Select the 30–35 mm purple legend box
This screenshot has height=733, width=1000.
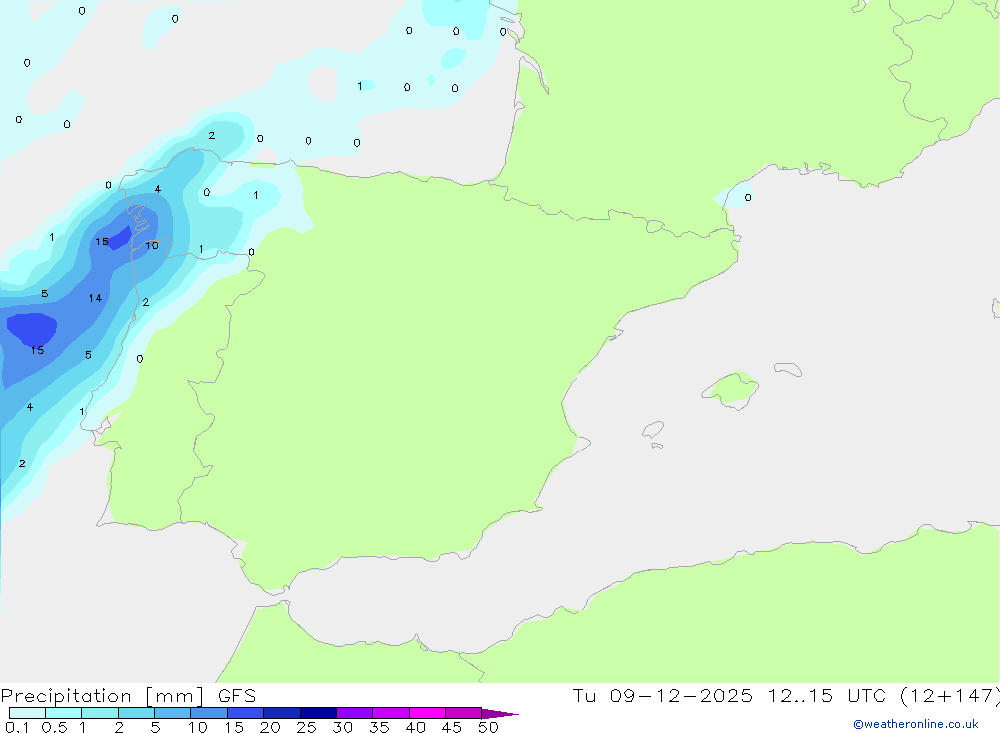click(354, 713)
